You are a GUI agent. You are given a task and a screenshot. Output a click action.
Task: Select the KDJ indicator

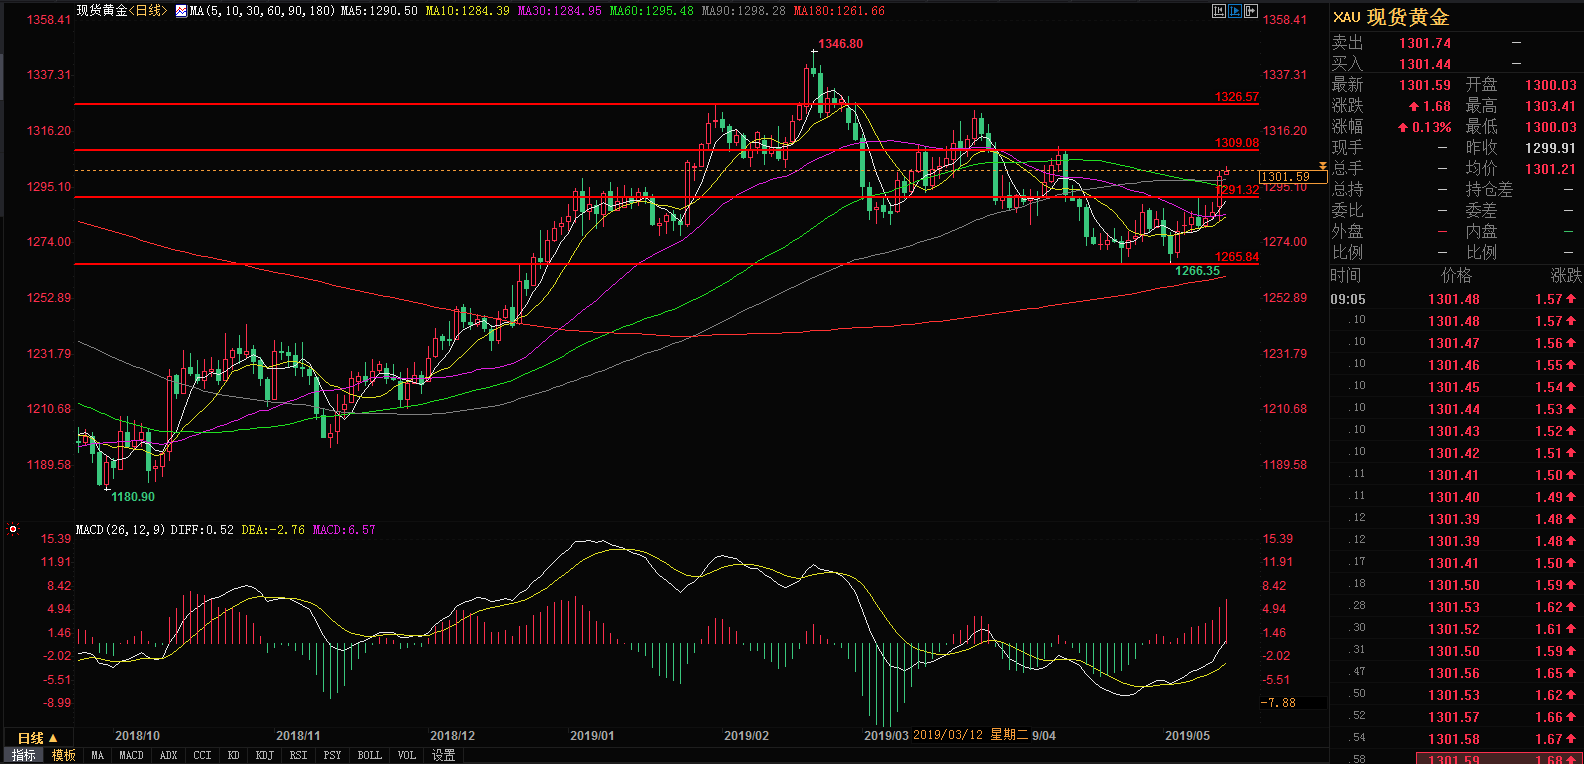tap(264, 755)
